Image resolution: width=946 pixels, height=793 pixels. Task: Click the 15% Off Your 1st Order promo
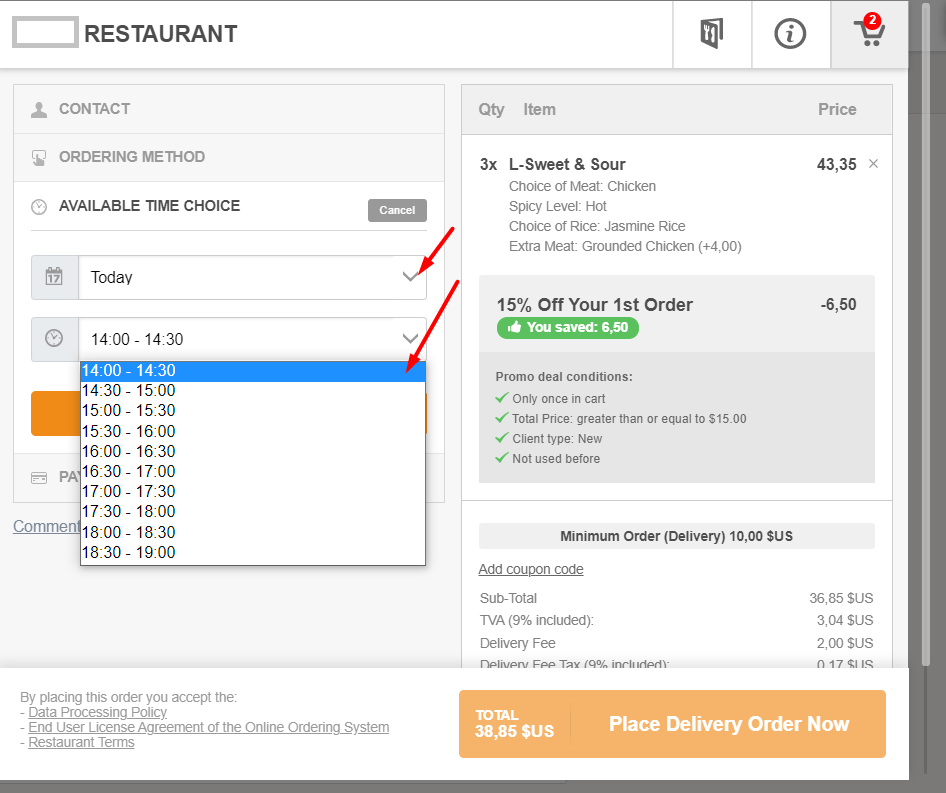594,305
